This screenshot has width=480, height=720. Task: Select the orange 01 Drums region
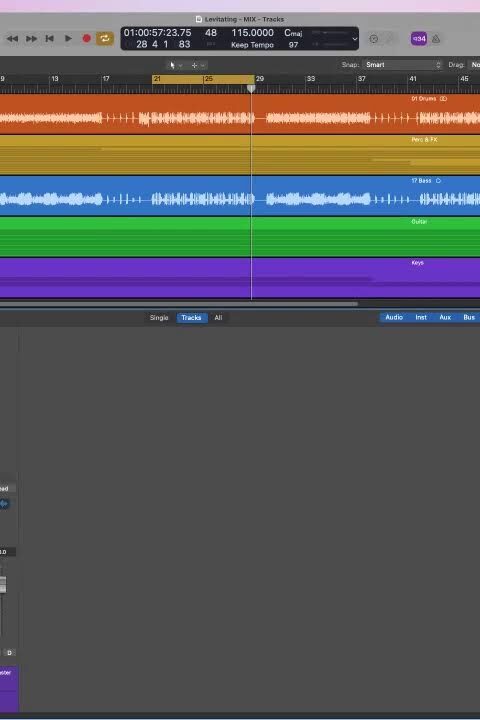click(x=240, y=114)
